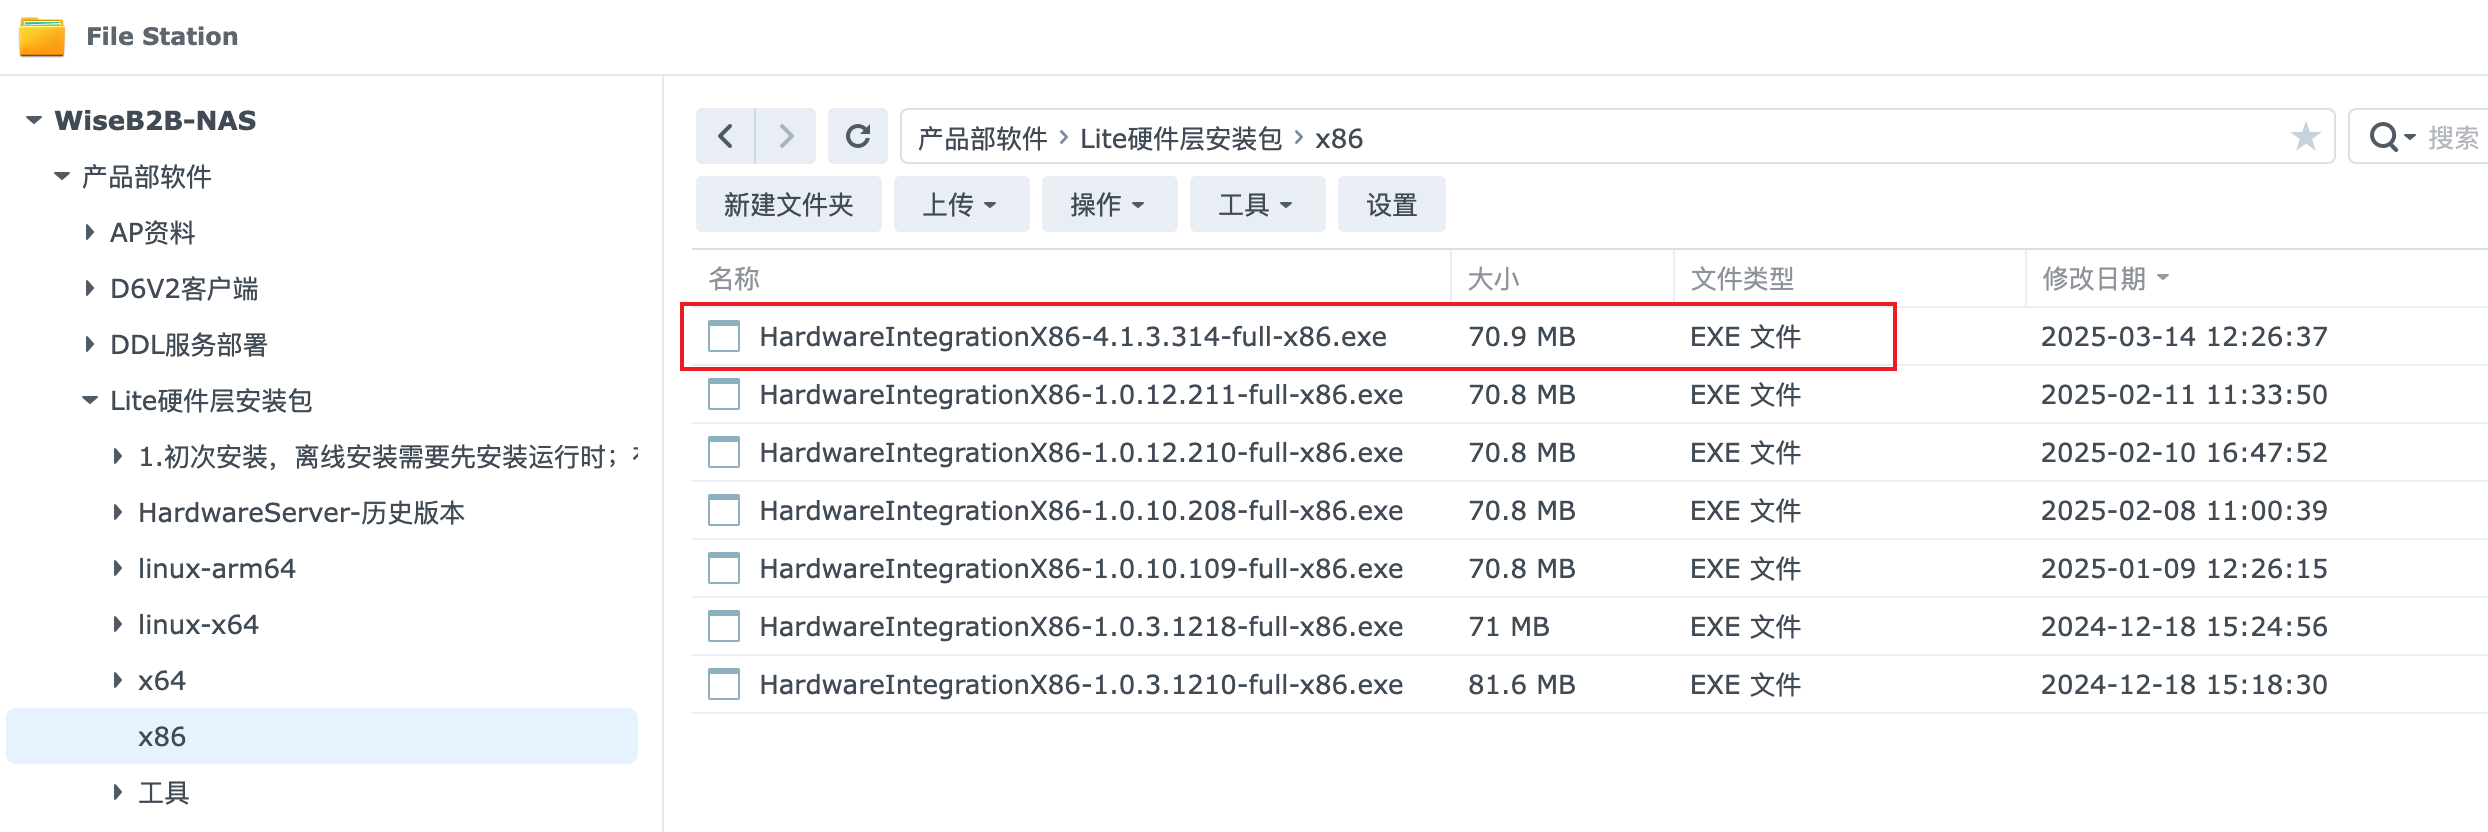This screenshot has width=2488, height=832.
Task: Click the 4.1.3.314 exe file icon
Action: coord(724,336)
